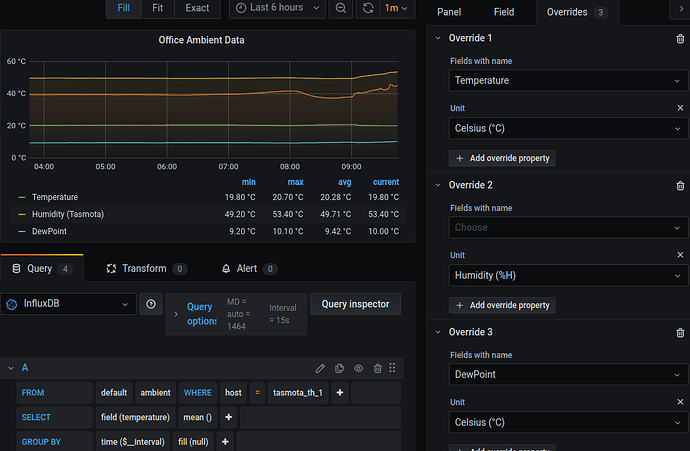Viewport: 690px width, 451px height.
Task: Remove Unit property from Override 2
Action: pyautogui.click(x=680, y=255)
